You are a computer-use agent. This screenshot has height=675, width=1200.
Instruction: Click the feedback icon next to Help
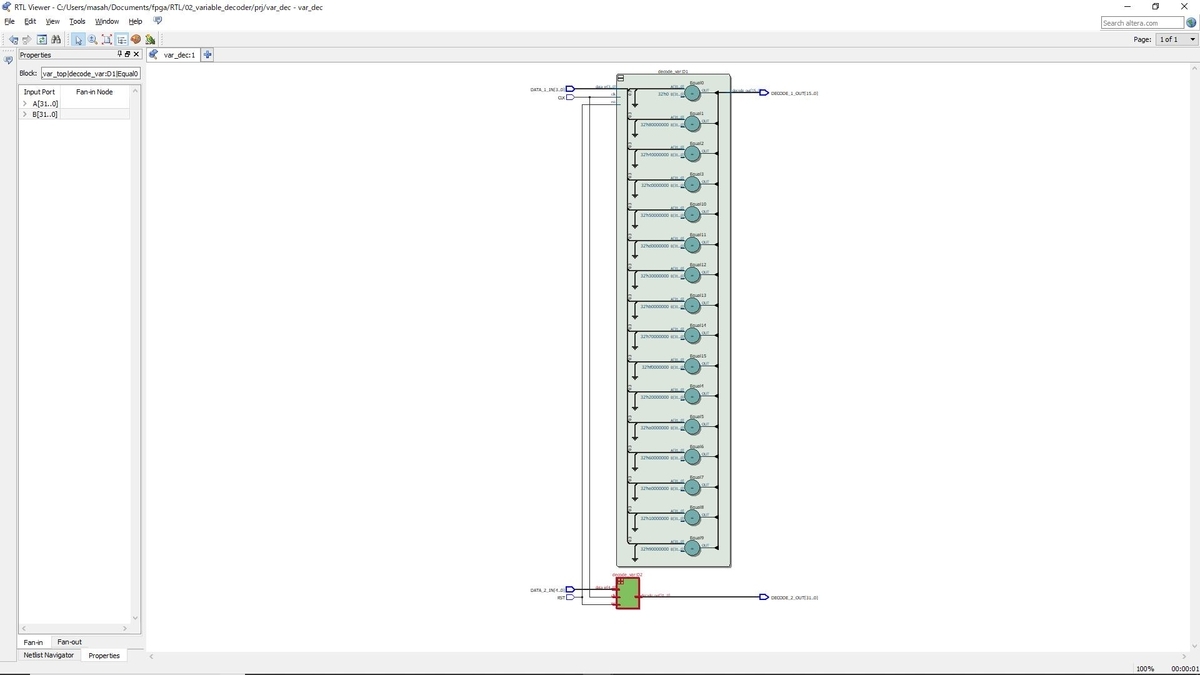click(157, 21)
